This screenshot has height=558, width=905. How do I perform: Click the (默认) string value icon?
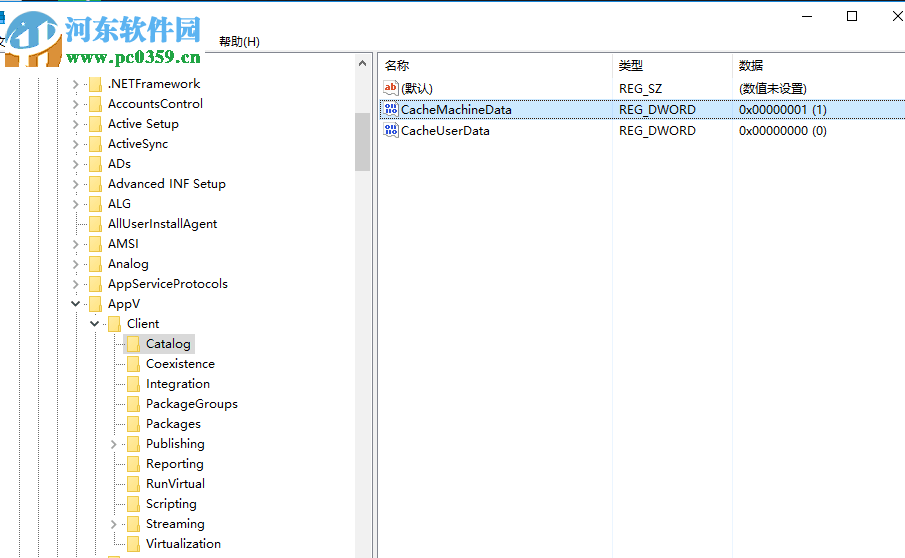pos(391,88)
